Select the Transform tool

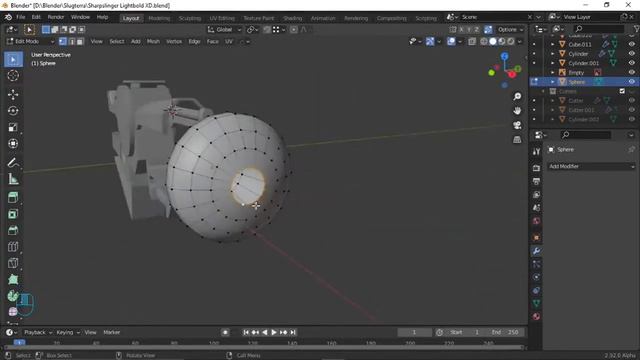(x=13, y=143)
